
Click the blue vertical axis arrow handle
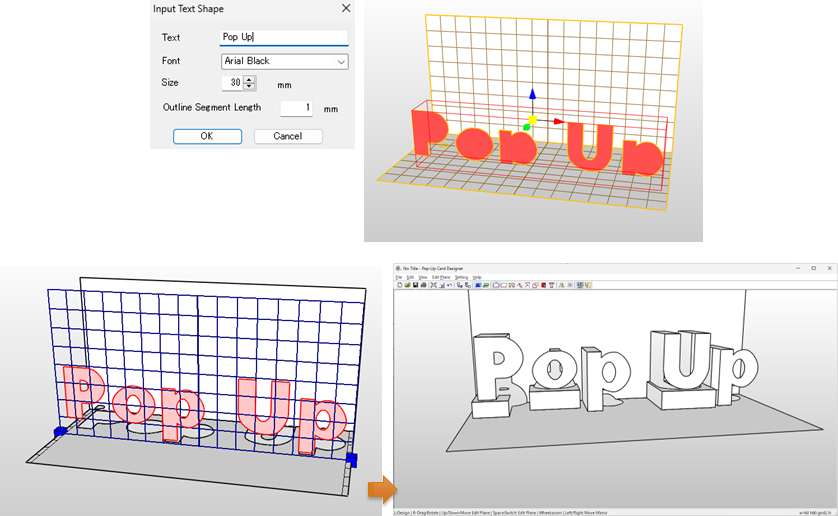[x=533, y=95]
